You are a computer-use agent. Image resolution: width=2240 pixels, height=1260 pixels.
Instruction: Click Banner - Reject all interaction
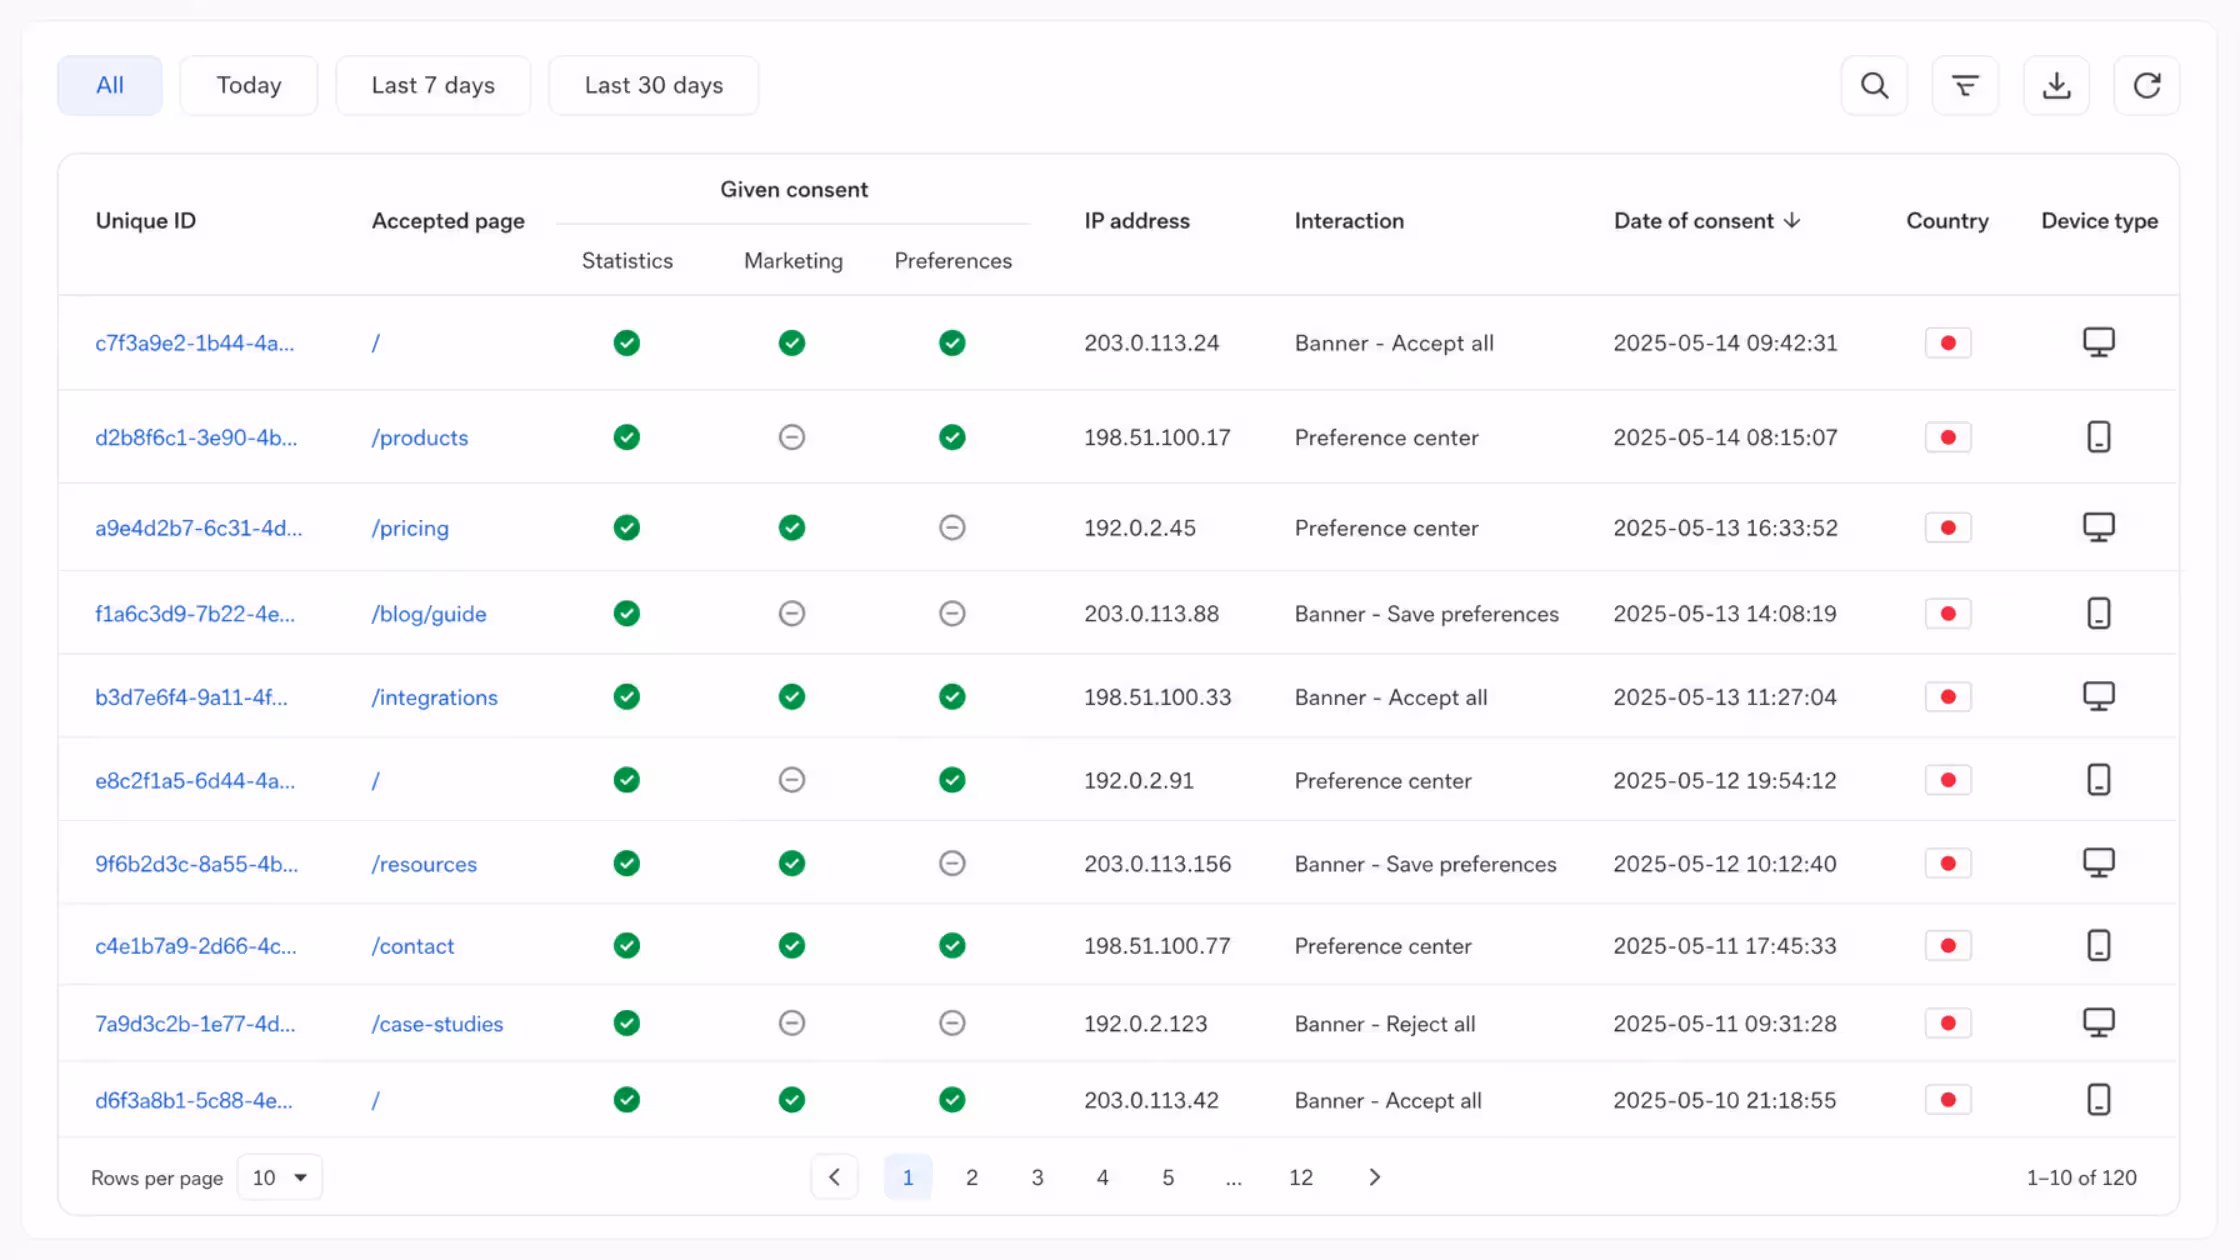coord(1384,1023)
